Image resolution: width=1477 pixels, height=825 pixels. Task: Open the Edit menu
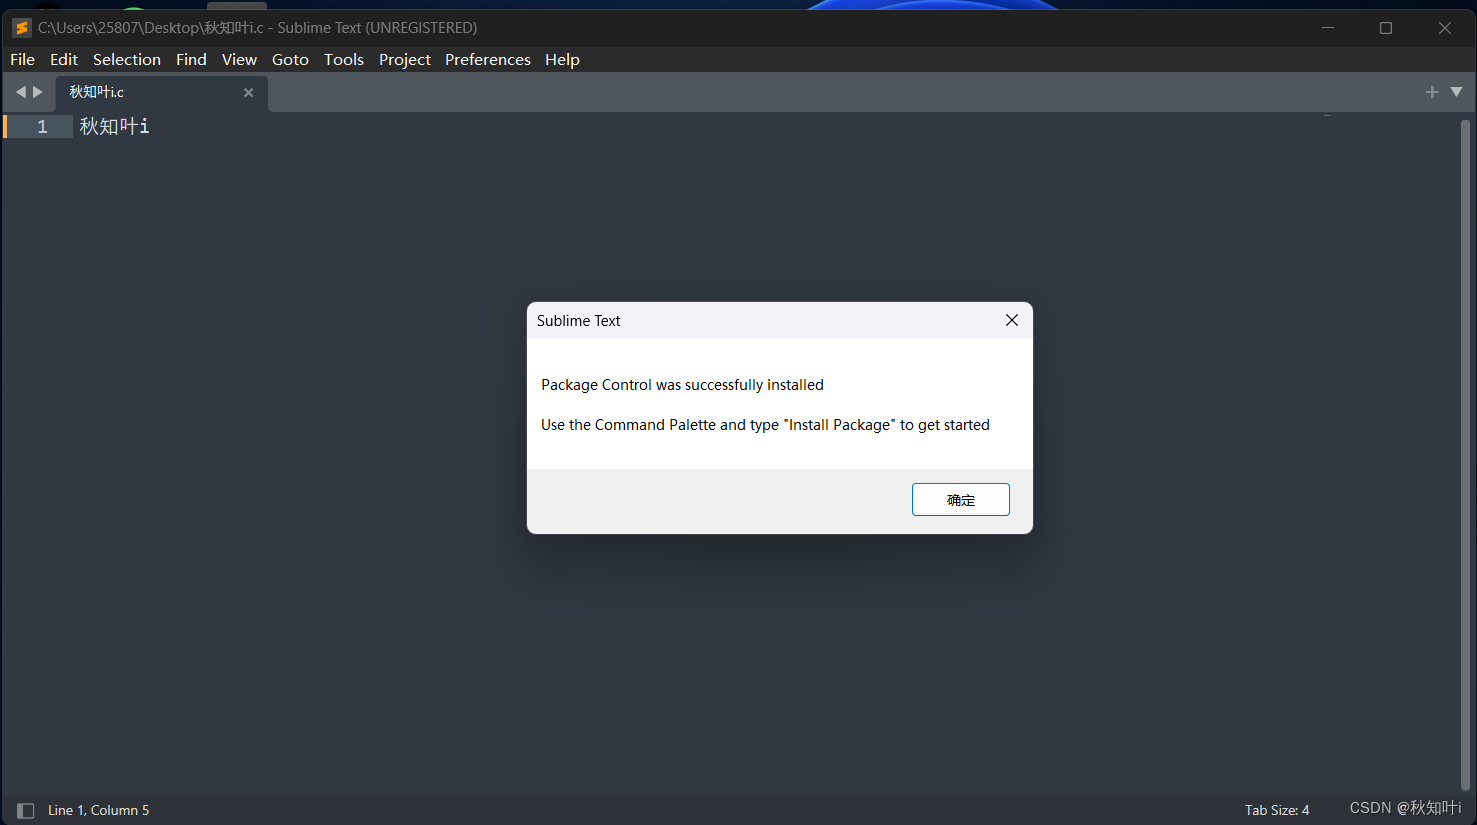tap(64, 60)
